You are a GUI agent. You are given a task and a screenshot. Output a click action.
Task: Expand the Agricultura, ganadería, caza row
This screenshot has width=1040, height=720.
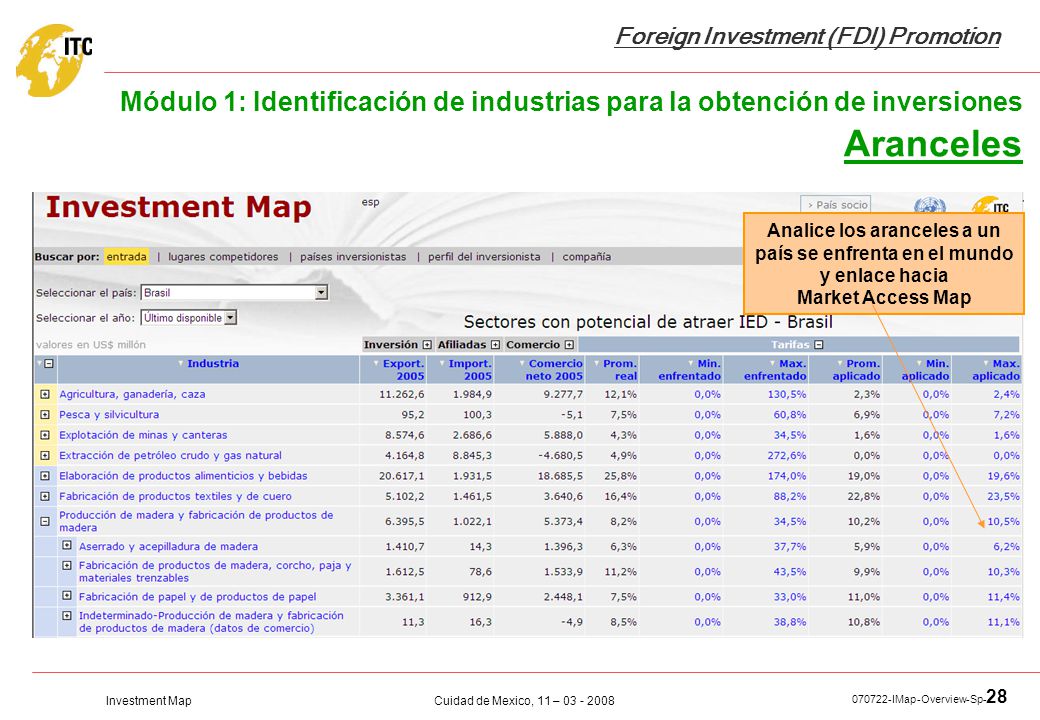(44, 394)
